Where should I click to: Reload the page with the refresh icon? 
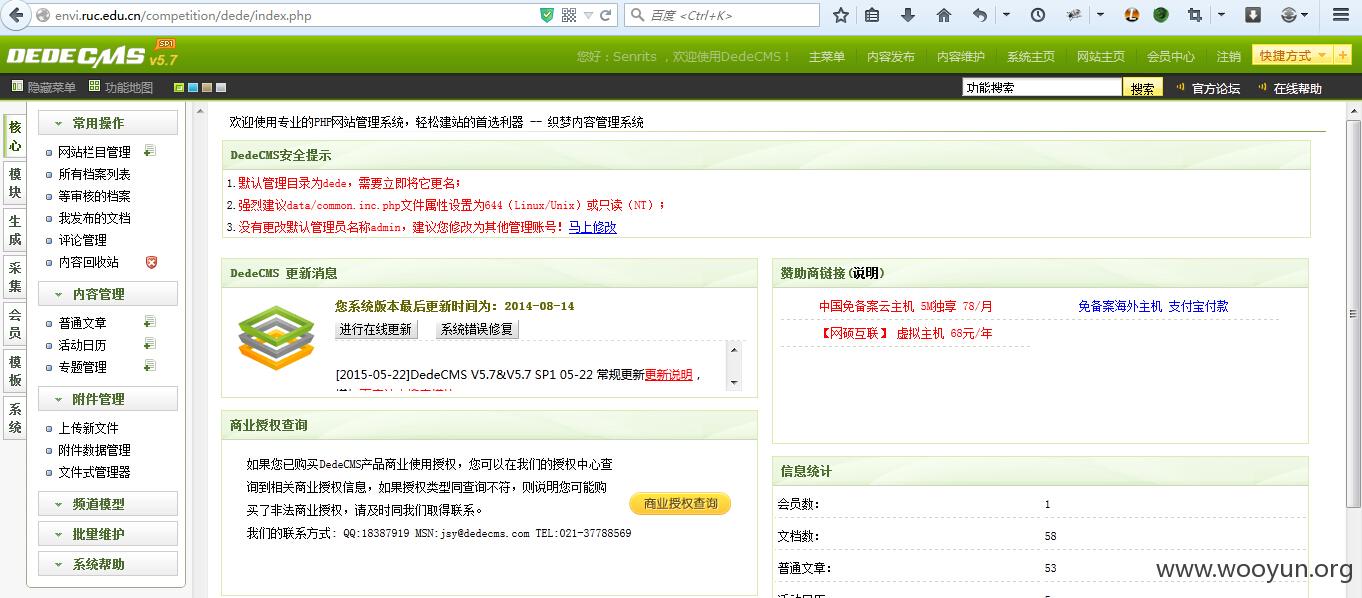click(606, 15)
